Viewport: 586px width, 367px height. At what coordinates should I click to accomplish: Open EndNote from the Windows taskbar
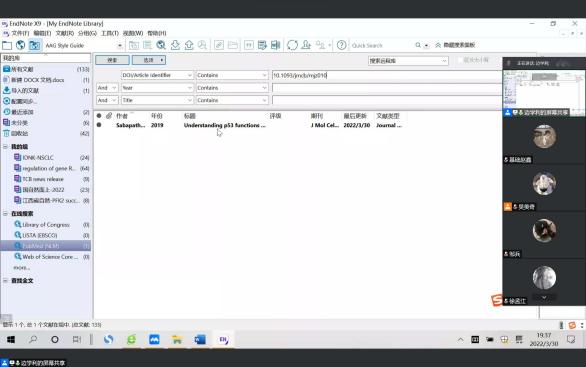tap(223, 339)
